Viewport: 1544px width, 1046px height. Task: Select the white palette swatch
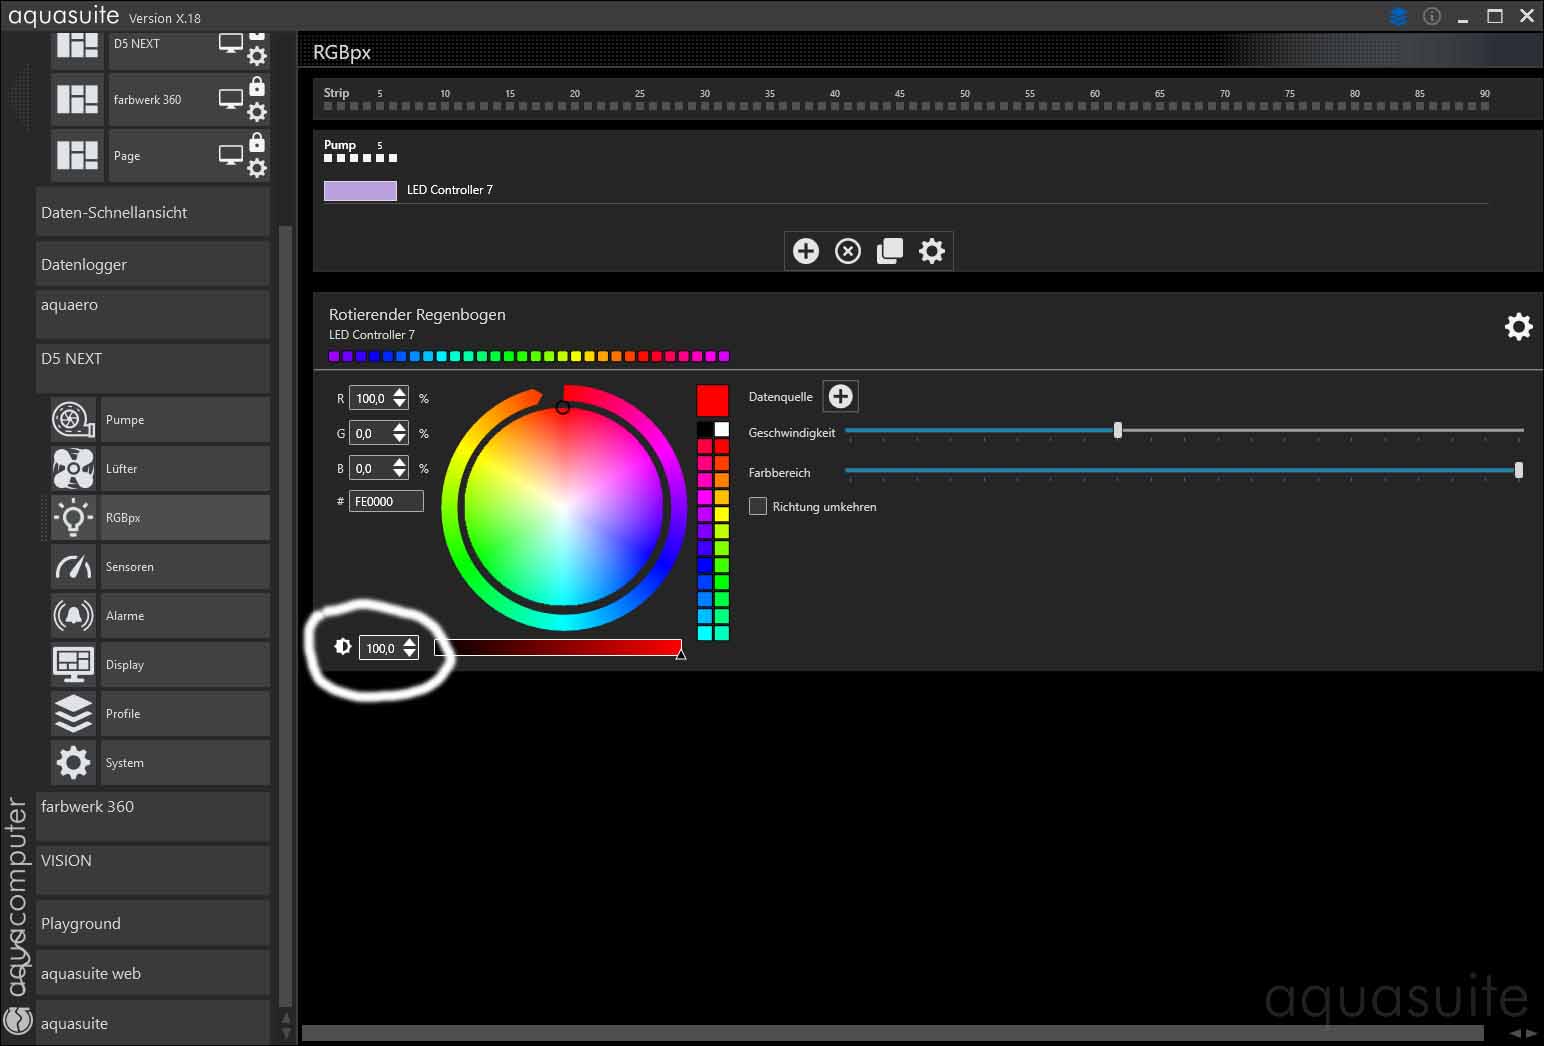721,429
